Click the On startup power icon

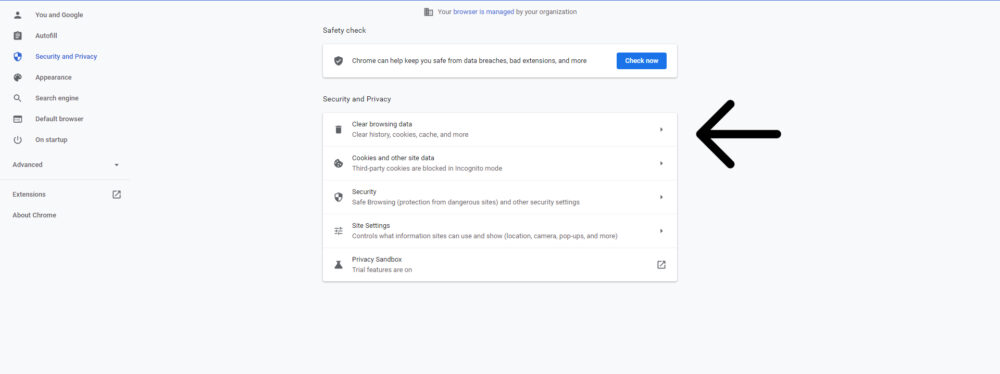18,140
